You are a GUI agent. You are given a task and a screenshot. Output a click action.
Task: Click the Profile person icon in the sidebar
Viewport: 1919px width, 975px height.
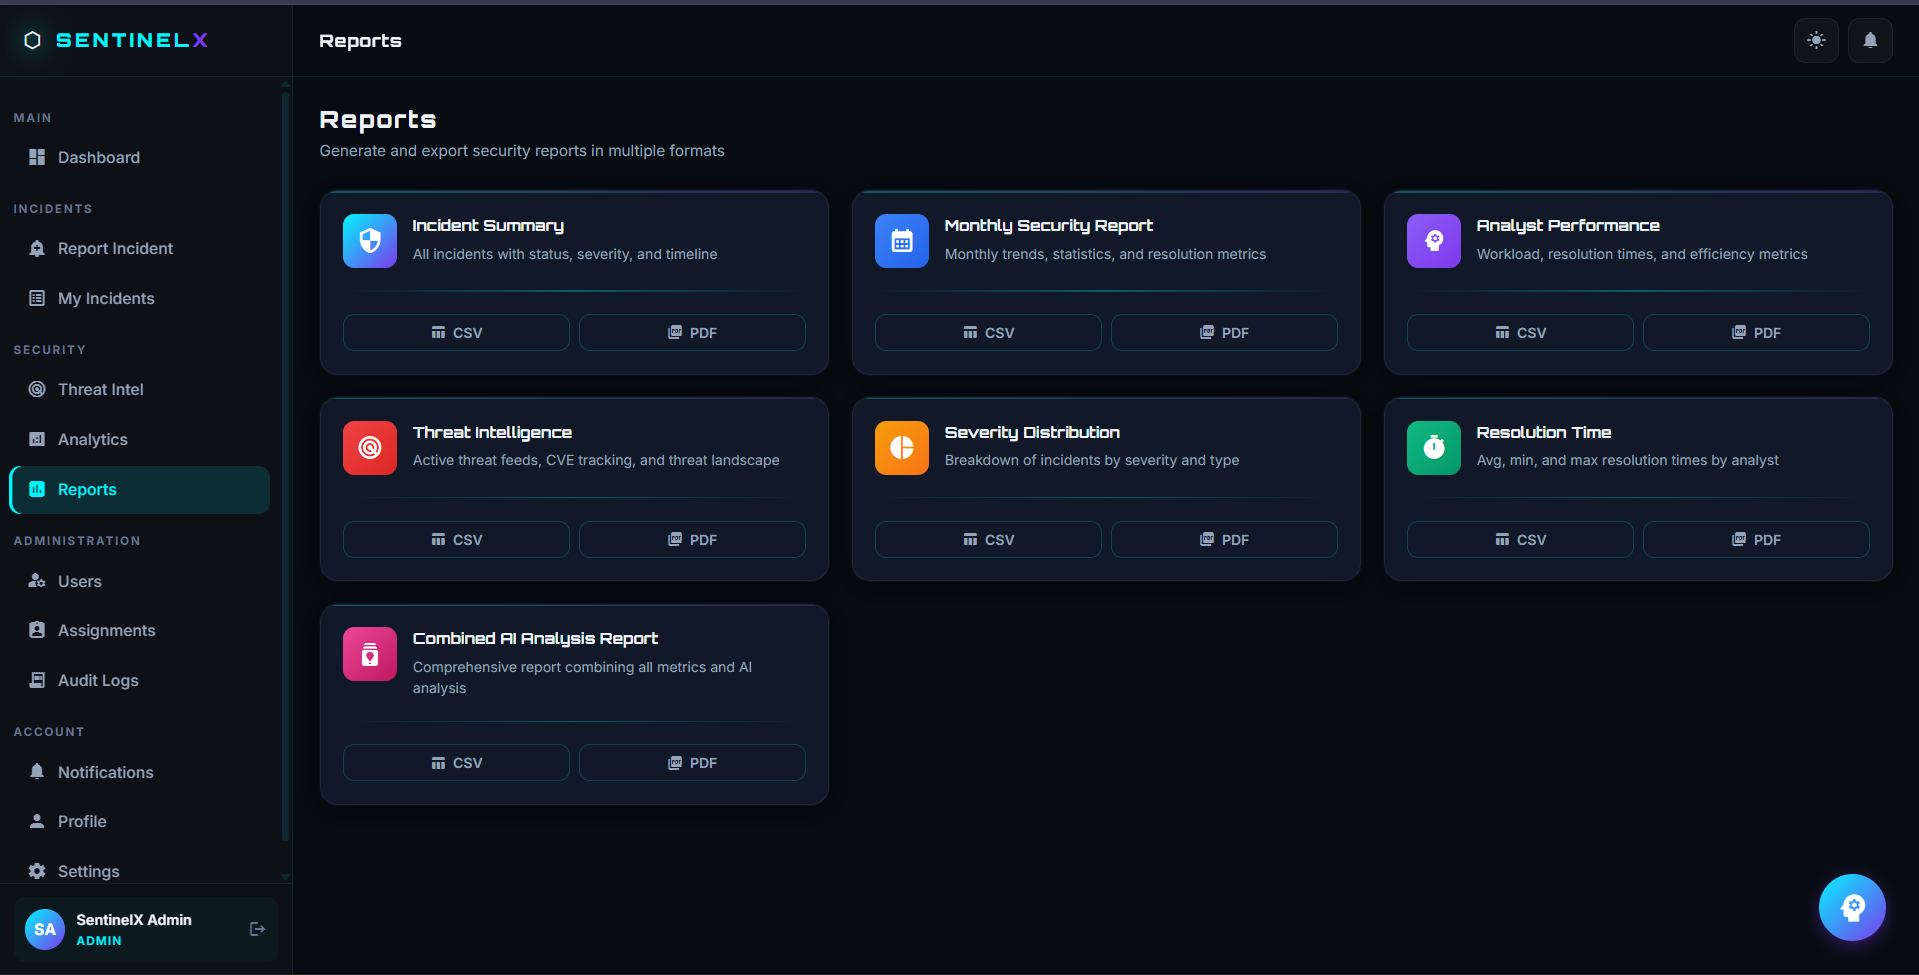click(x=37, y=821)
